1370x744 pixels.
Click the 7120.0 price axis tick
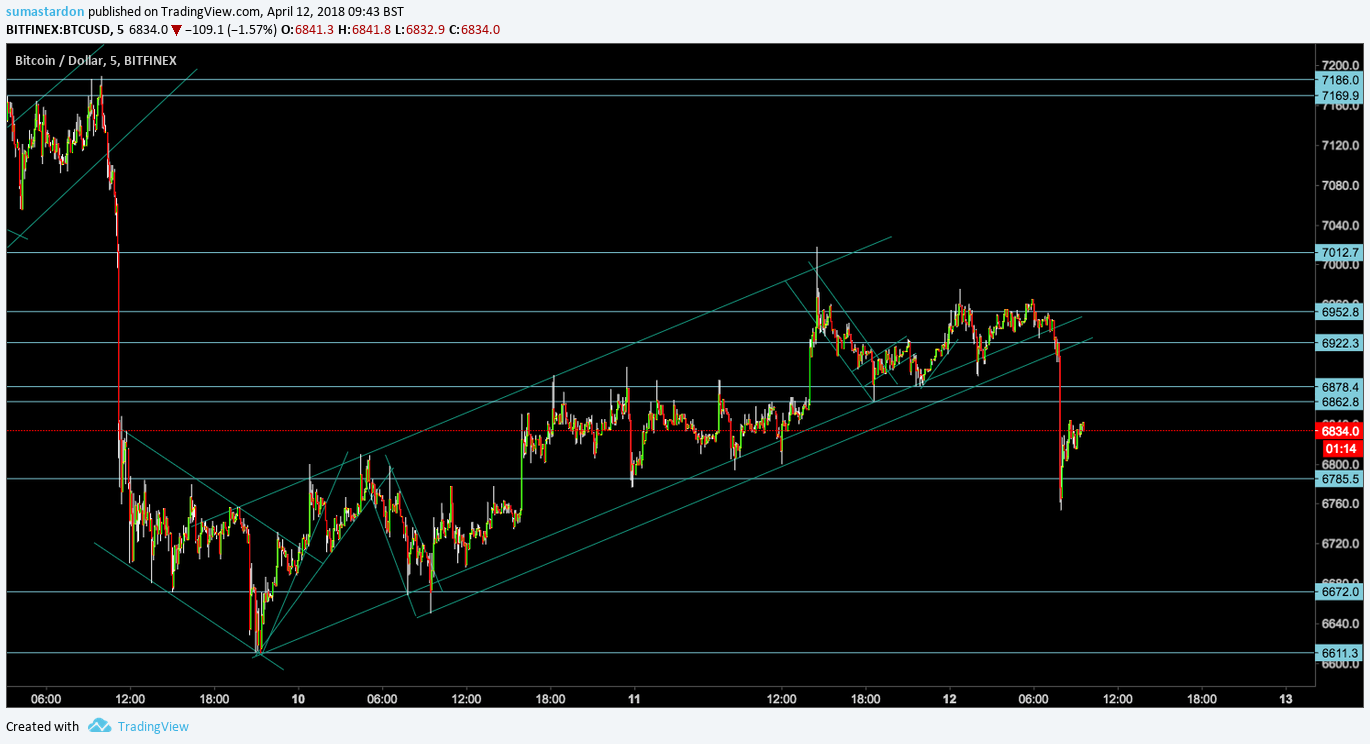coord(1340,145)
